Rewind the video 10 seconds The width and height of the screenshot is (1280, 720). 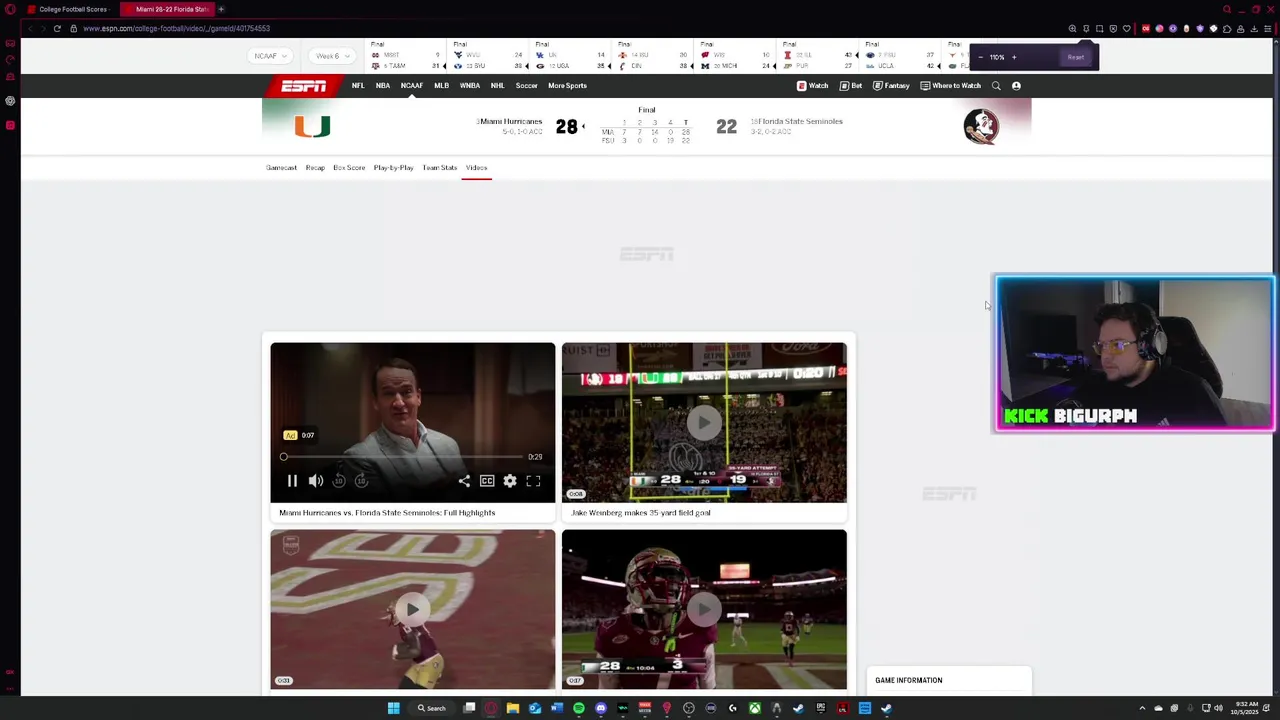click(x=339, y=481)
